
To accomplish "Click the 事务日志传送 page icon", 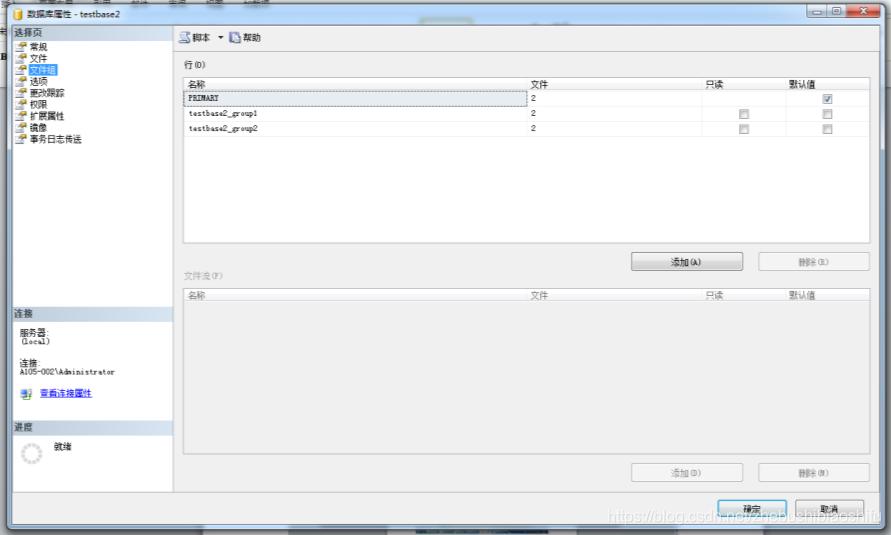I will 21,139.
